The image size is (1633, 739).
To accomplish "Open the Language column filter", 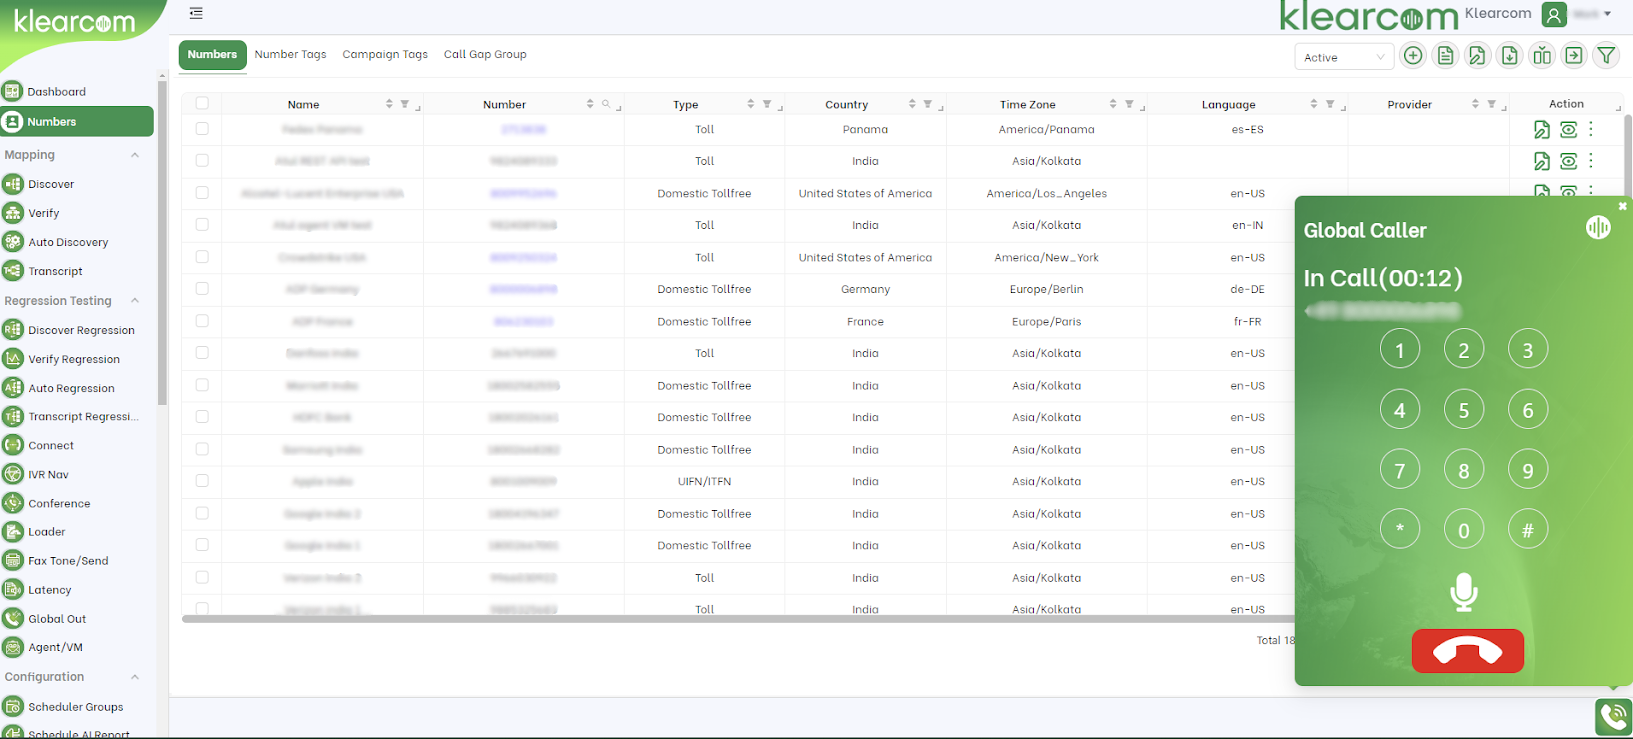I will [1330, 104].
